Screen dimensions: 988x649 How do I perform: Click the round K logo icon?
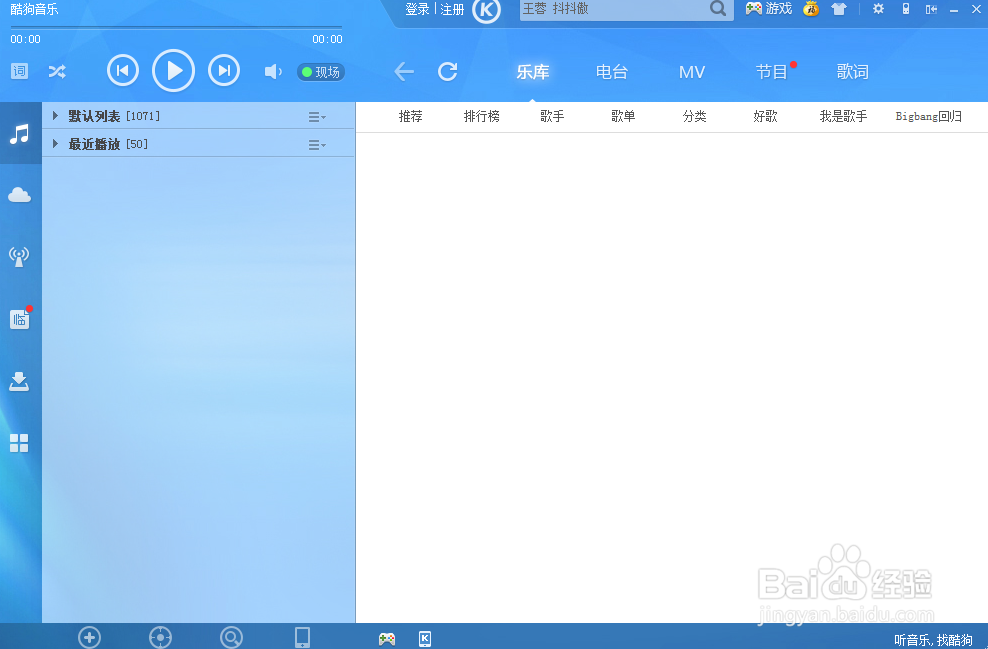pos(486,9)
